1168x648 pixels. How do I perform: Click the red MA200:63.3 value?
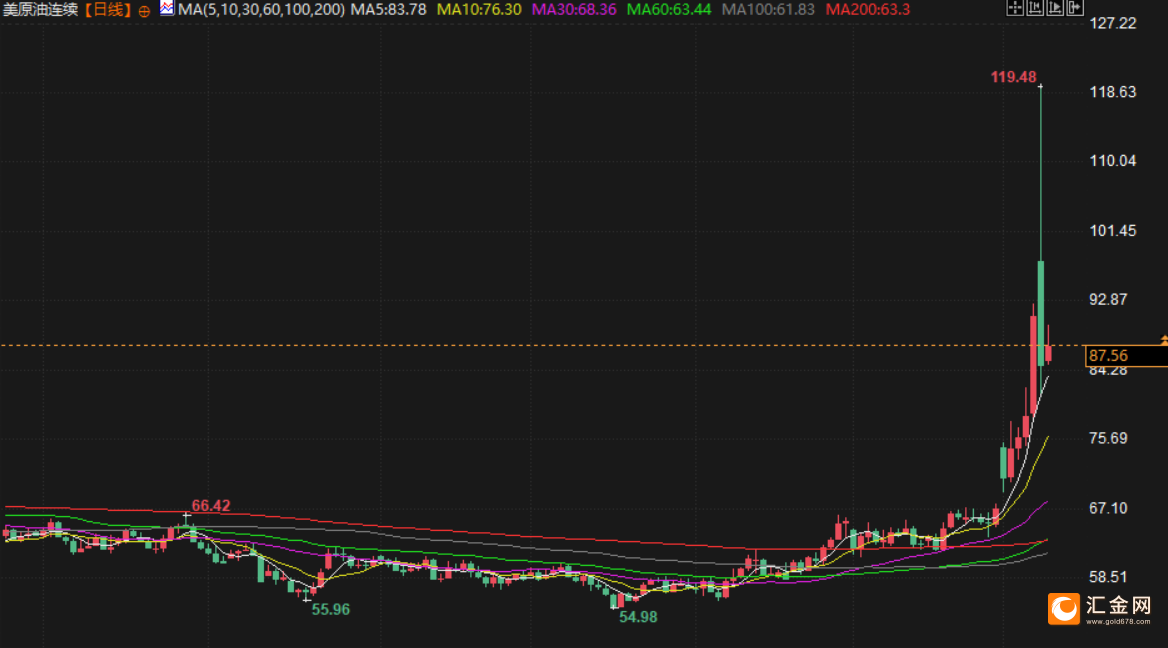pyautogui.click(x=868, y=10)
